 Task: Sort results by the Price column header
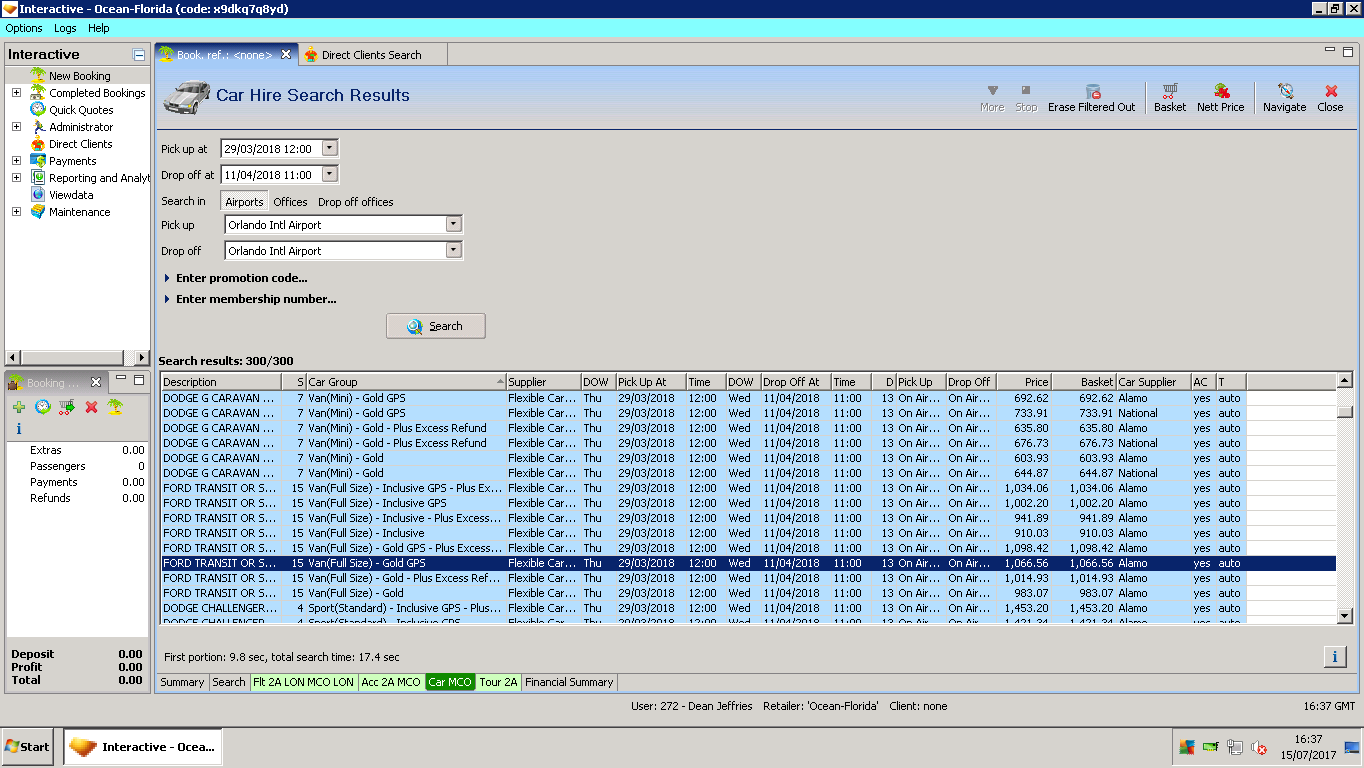tap(1023, 382)
